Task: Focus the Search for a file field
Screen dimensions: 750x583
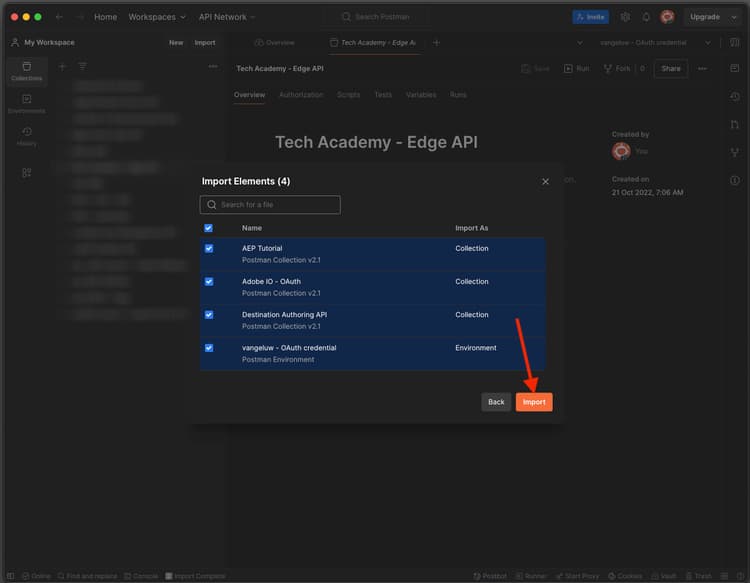Action: click(270, 205)
